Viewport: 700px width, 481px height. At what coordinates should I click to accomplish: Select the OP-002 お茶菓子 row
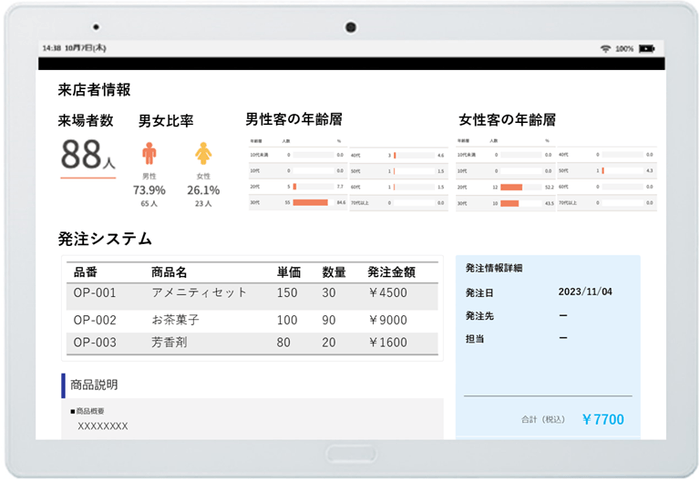(x=250, y=320)
